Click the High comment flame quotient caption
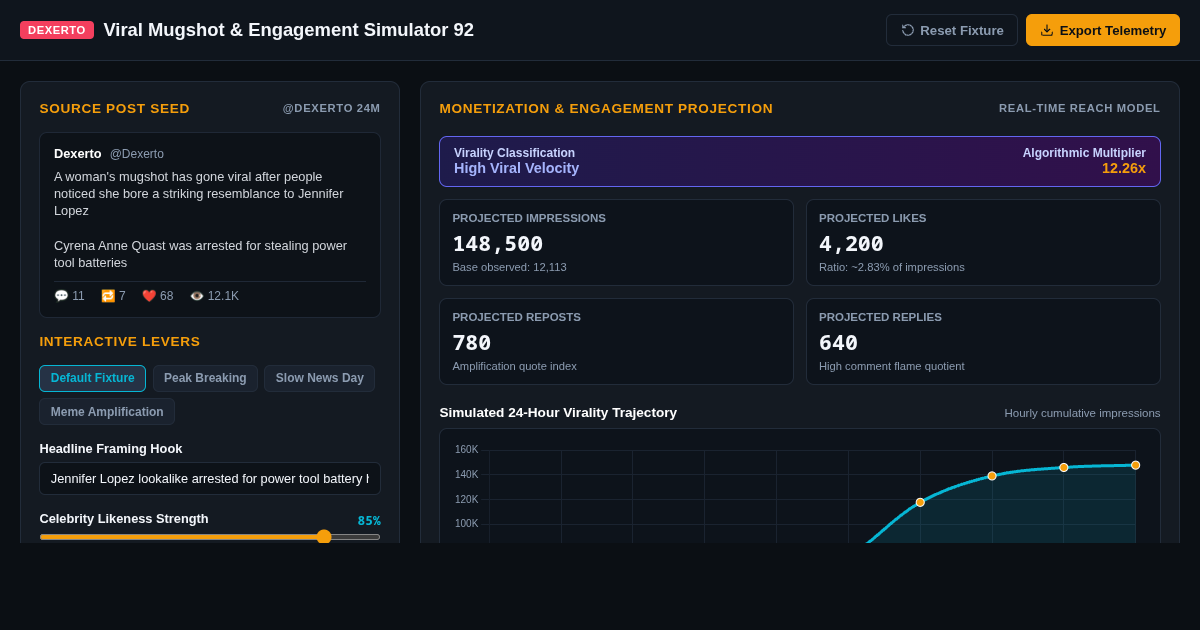Viewport: 1200px width, 630px height. point(892,366)
